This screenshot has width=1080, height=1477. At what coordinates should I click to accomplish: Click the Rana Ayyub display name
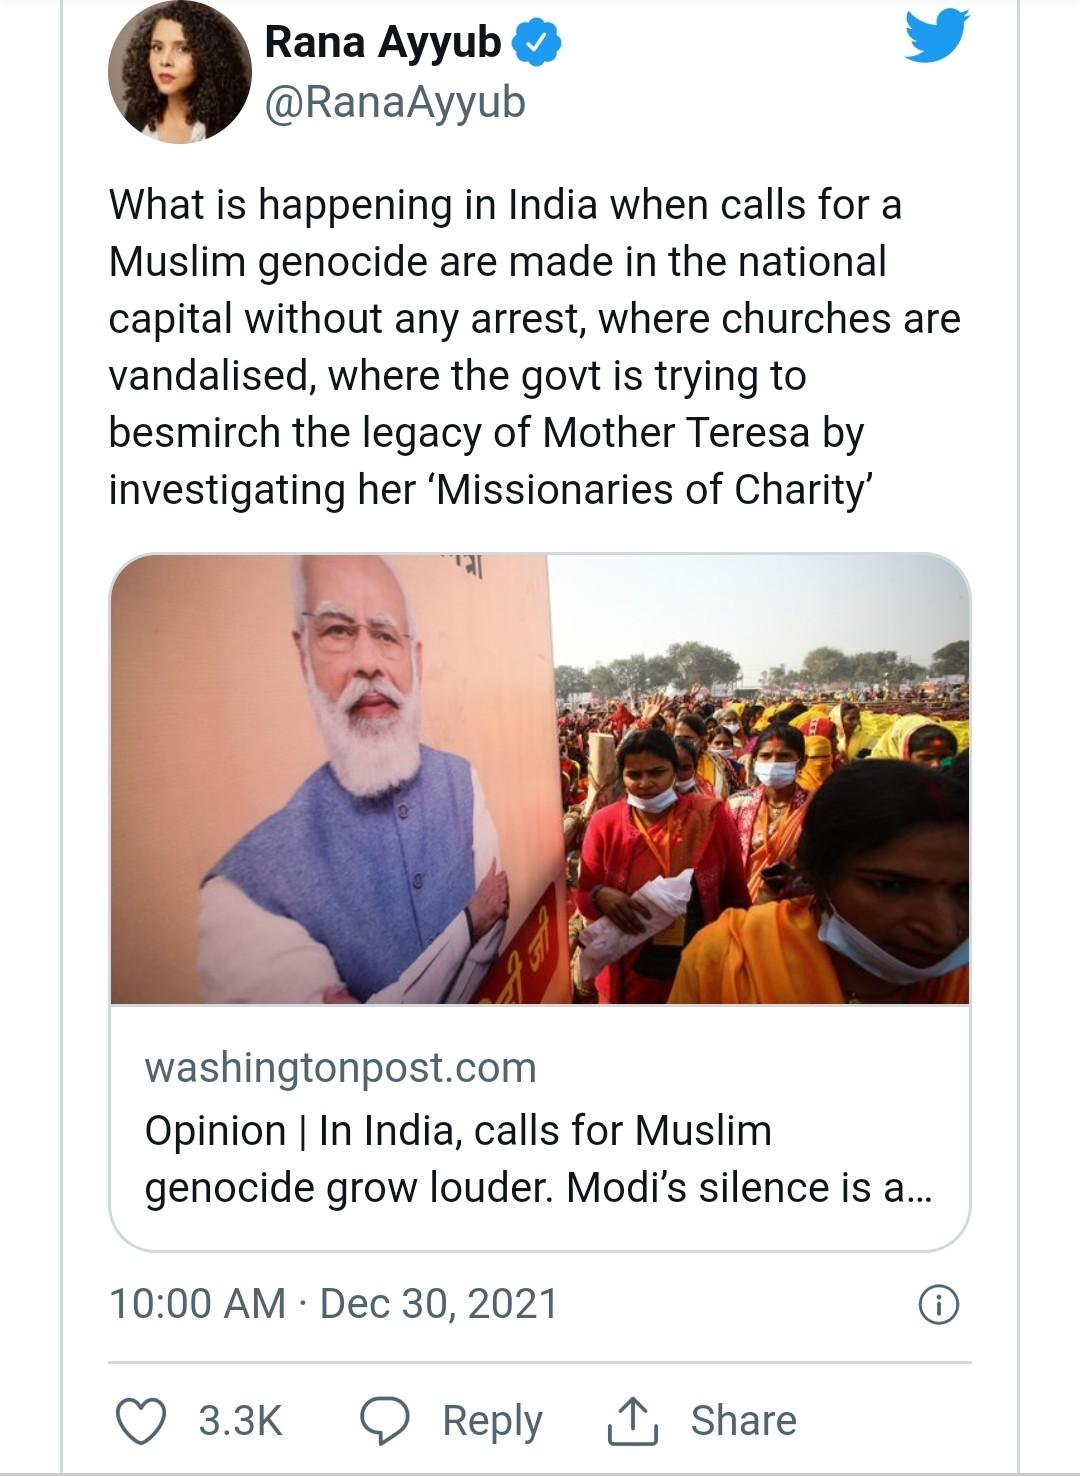pyautogui.click(x=383, y=43)
